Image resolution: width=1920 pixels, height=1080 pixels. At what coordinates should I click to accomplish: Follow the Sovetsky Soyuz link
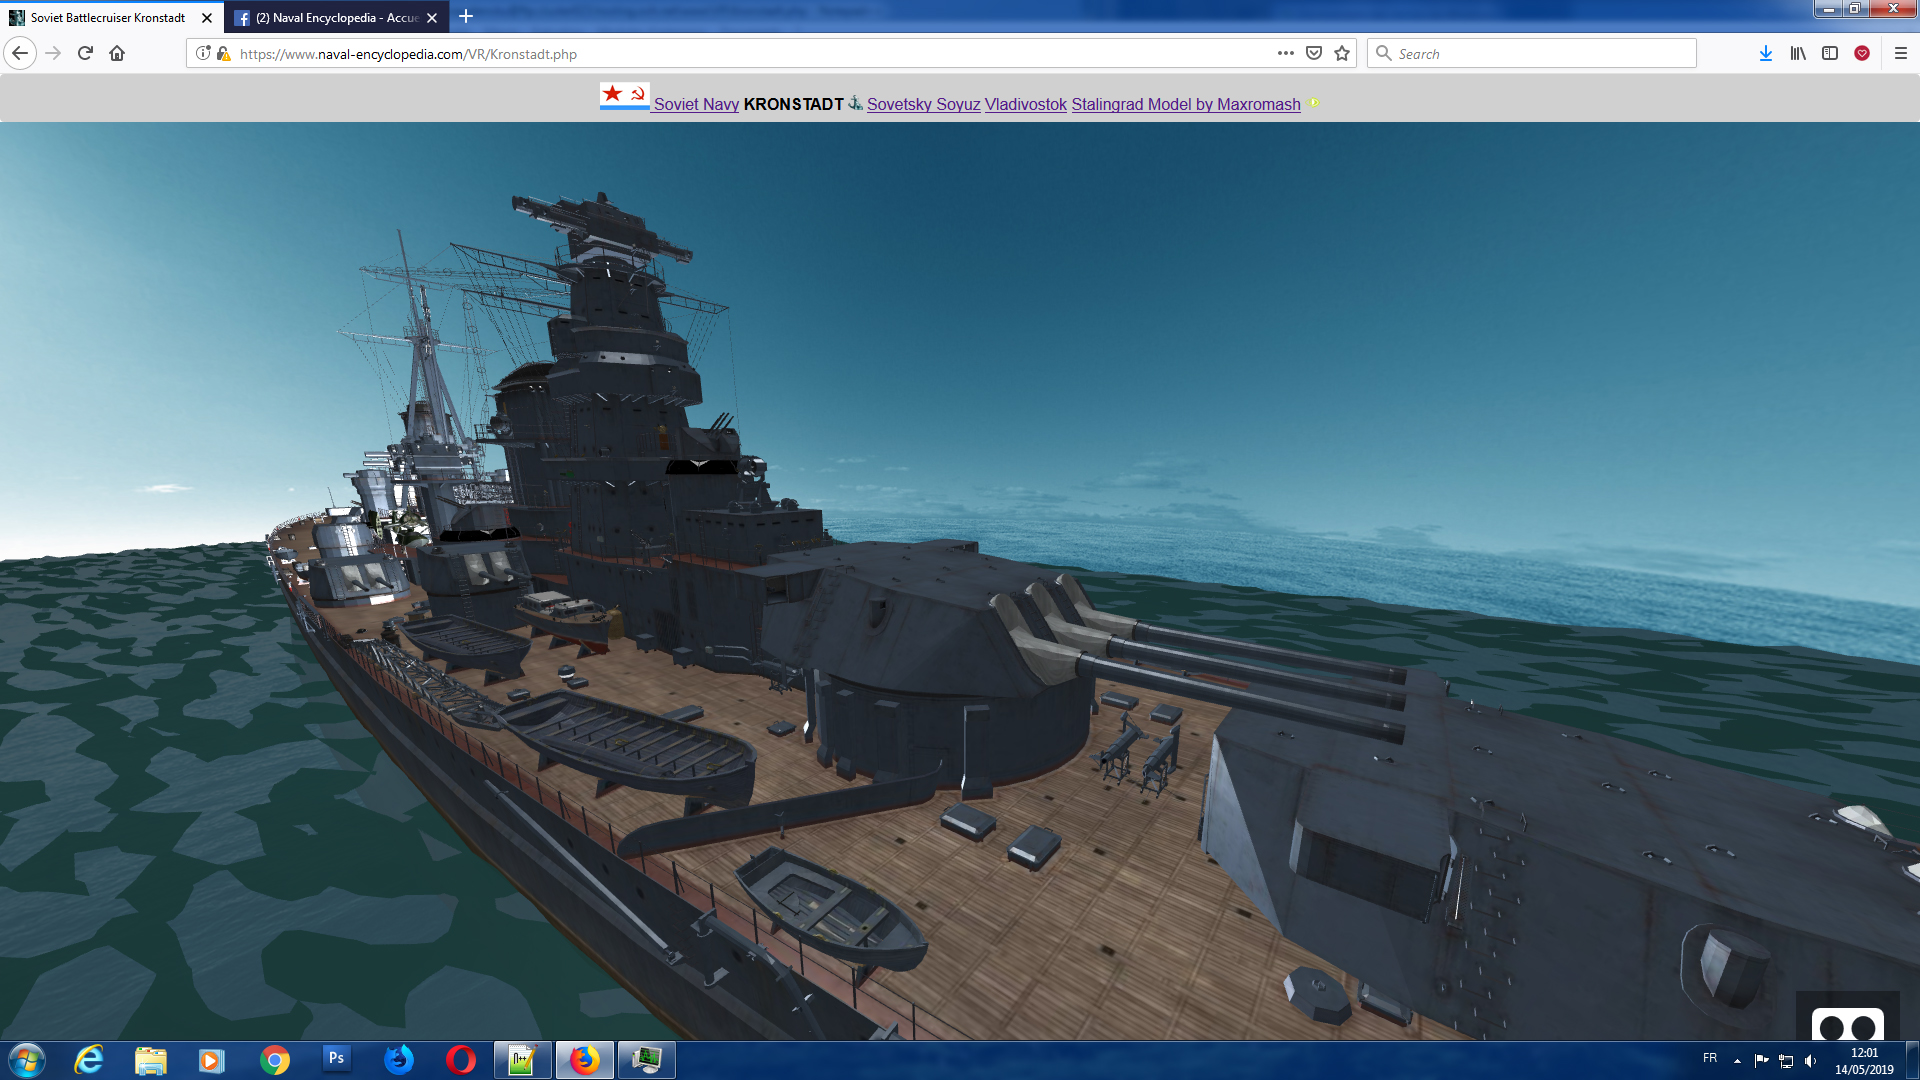923,104
